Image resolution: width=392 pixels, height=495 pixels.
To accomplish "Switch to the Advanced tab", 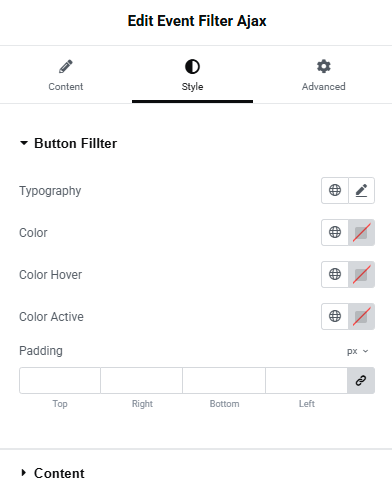I will tap(323, 75).
